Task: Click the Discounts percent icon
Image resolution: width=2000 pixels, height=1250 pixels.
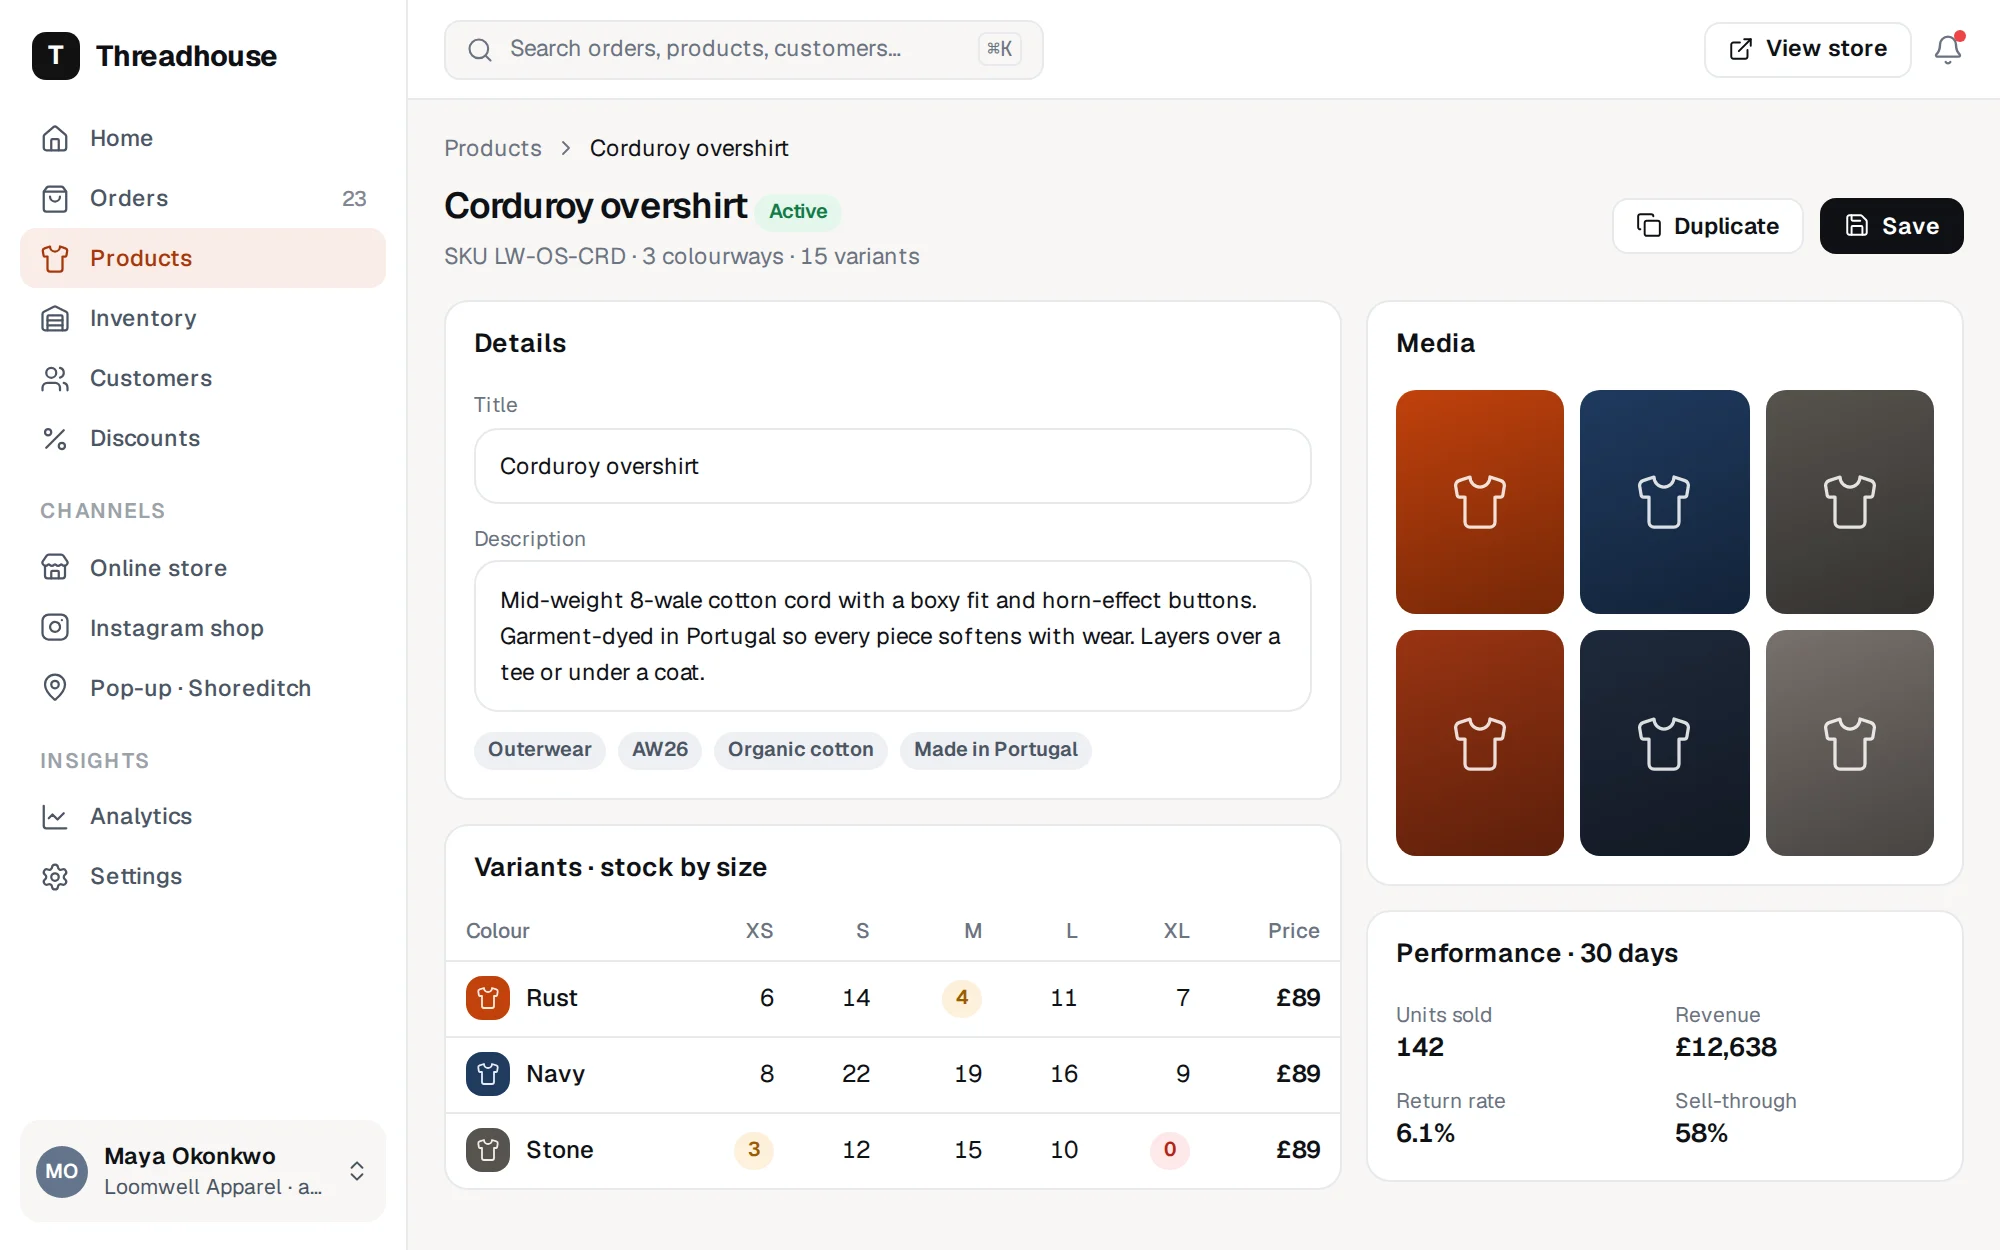Action: point(55,438)
